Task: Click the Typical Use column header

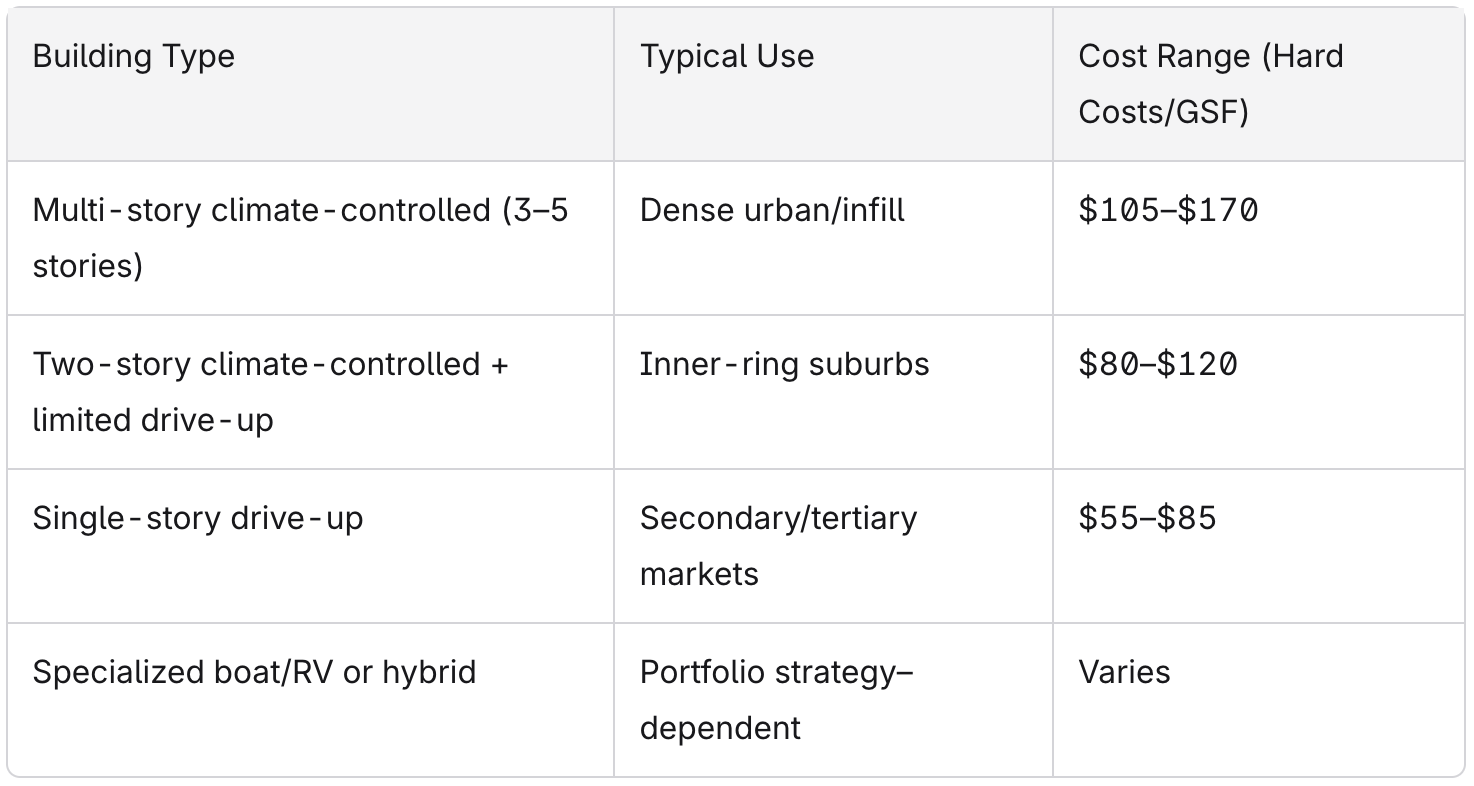Action: pyautogui.click(x=833, y=84)
